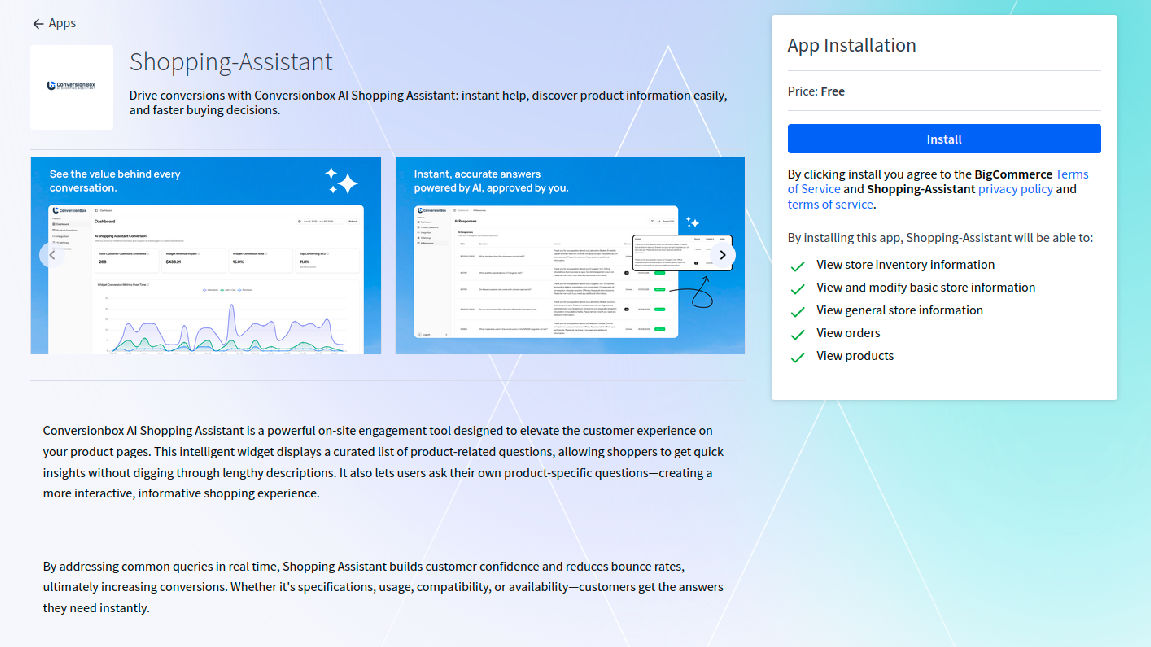
Task: Click the 'Drive conversions with Conversionbox' tagline
Action: click(428, 103)
